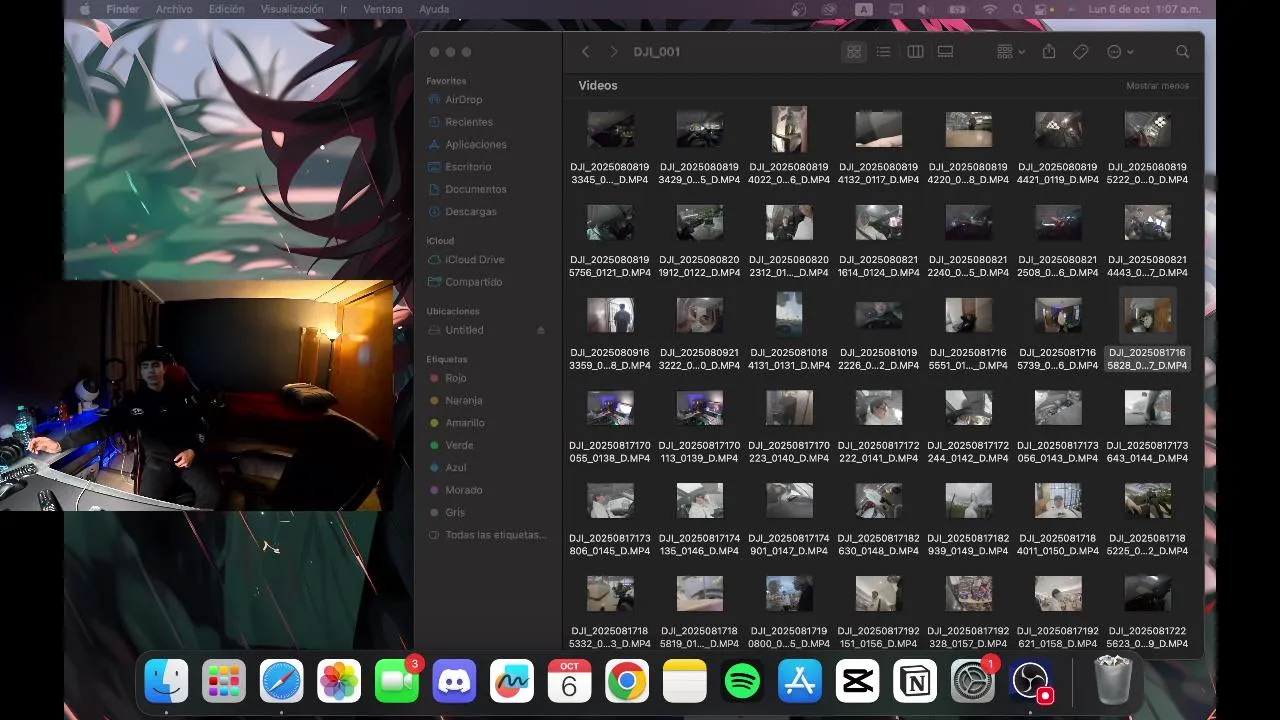
Task: Select video ending 222_0141_D.MP4
Action: pos(879,407)
